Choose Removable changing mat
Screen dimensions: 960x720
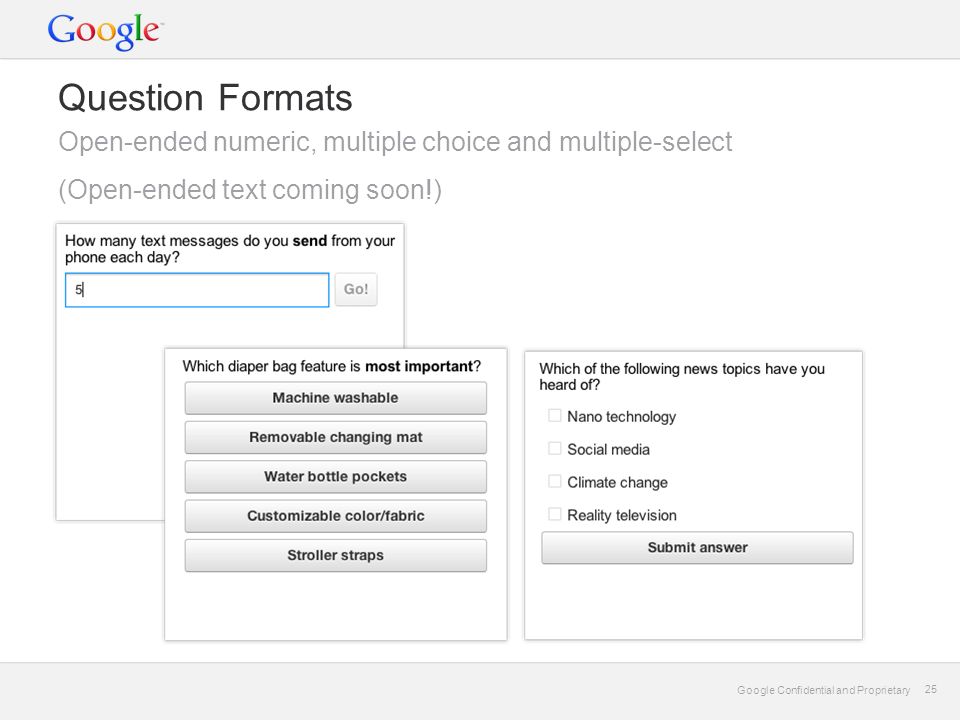tap(336, 437)
